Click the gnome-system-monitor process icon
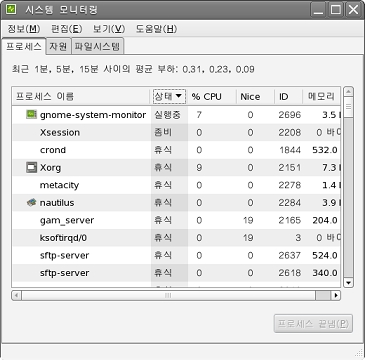The width and height of the screenshot is (365, 360). [x=31, y=115]
